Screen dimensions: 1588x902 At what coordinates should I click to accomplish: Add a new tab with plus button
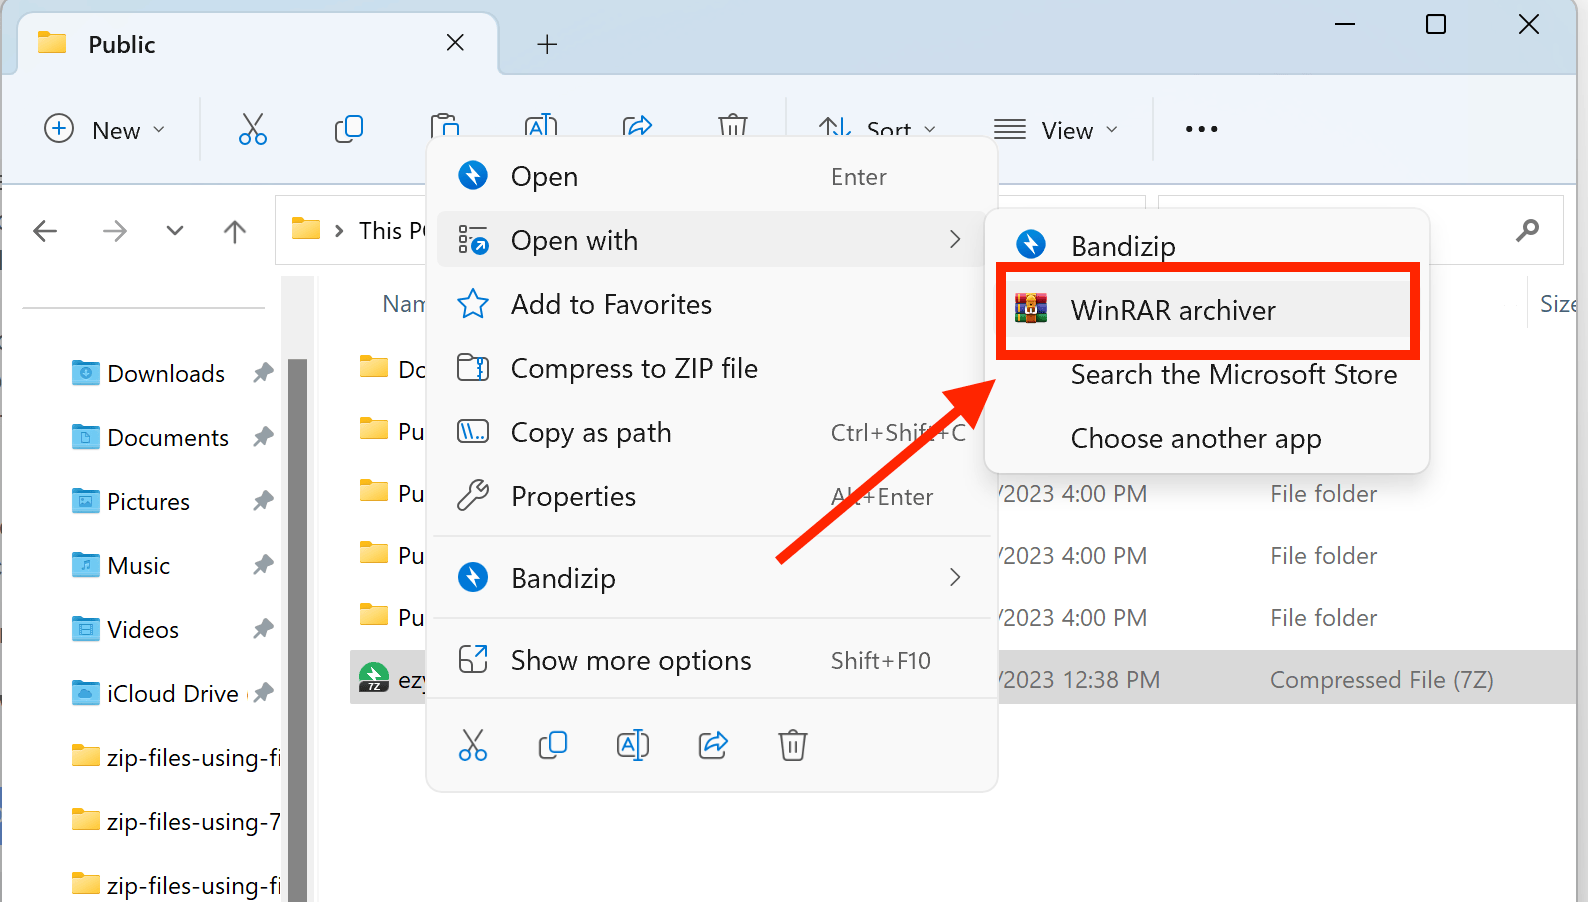pos(547,44)
